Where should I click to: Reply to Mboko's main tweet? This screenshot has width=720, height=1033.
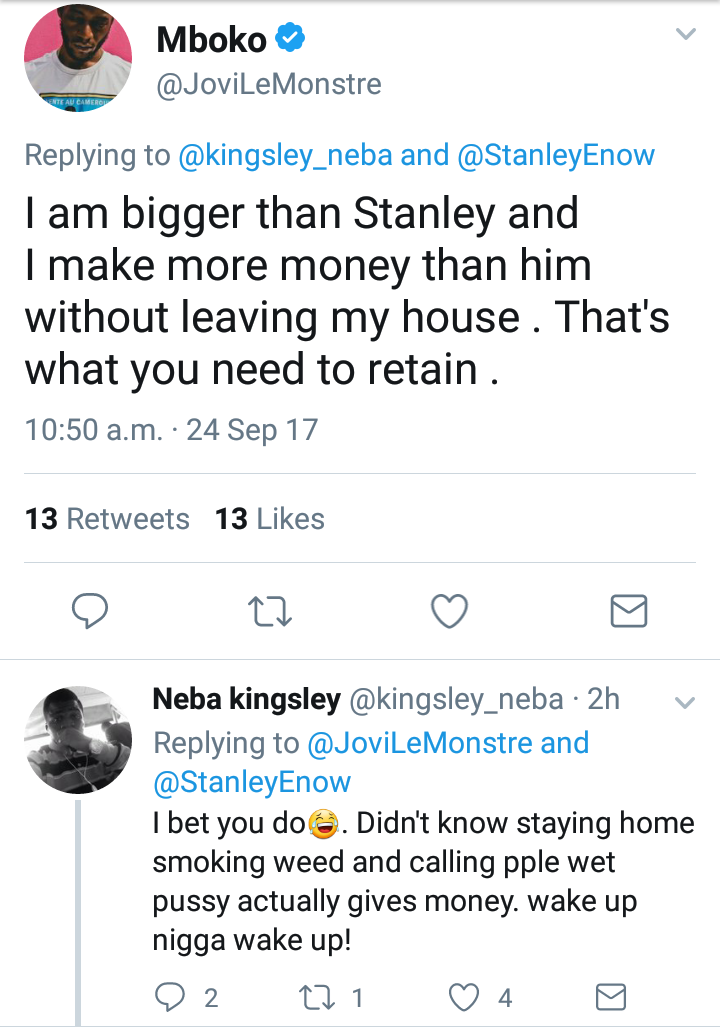pos(90,611)
